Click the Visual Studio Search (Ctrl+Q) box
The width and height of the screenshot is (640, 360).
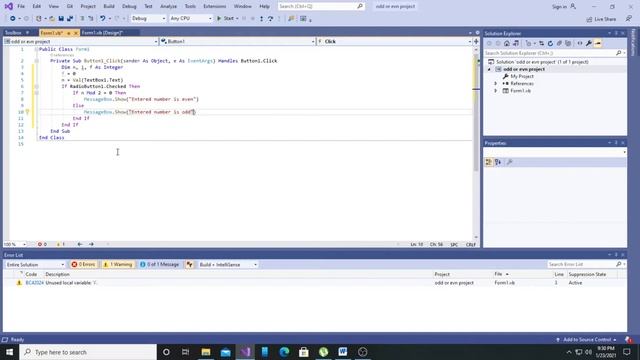pyautogui.click(x=321, y=6)
